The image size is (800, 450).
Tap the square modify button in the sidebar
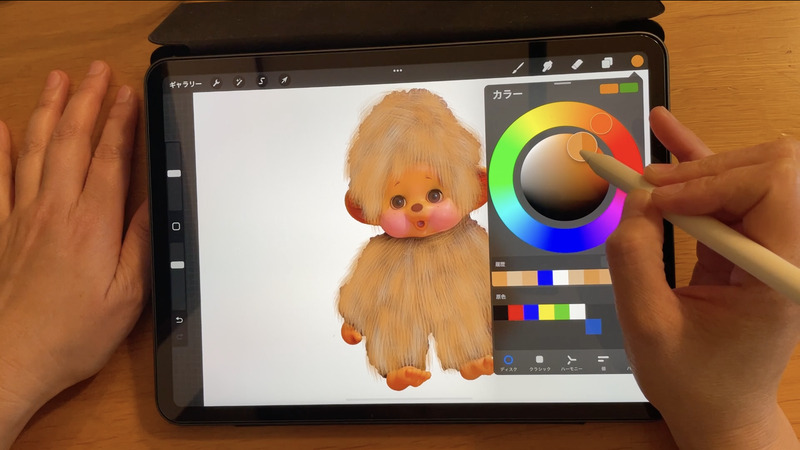point(176,226)
